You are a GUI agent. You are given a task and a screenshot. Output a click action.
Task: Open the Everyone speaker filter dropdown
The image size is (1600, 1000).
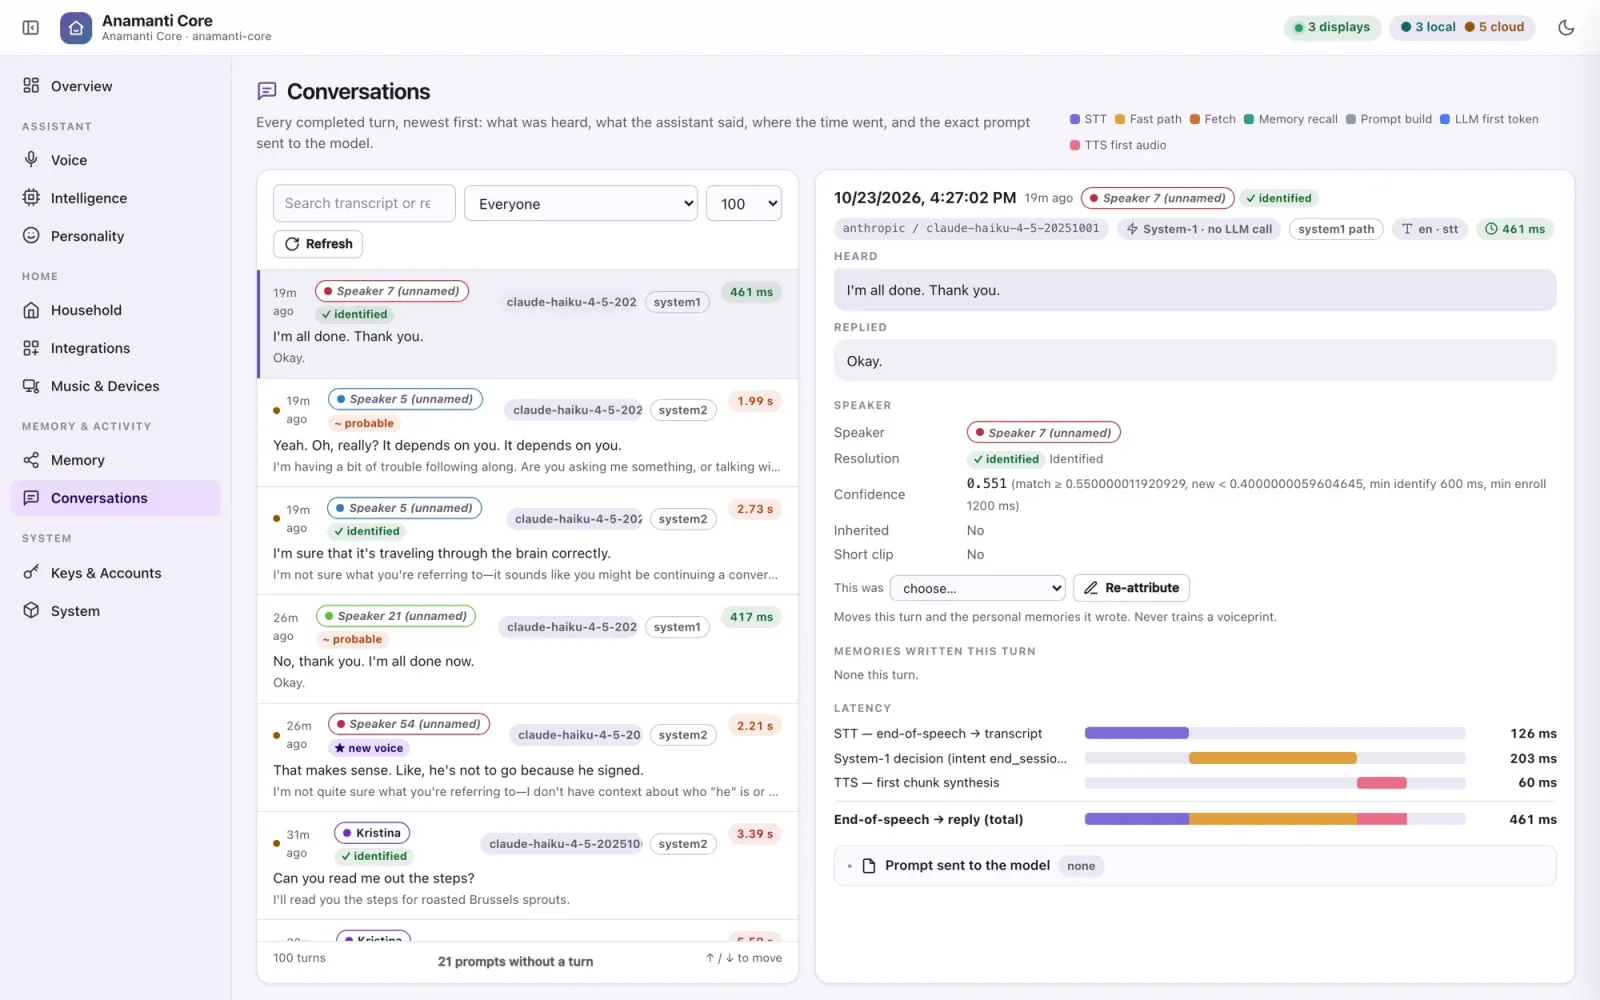coord(581,203)
